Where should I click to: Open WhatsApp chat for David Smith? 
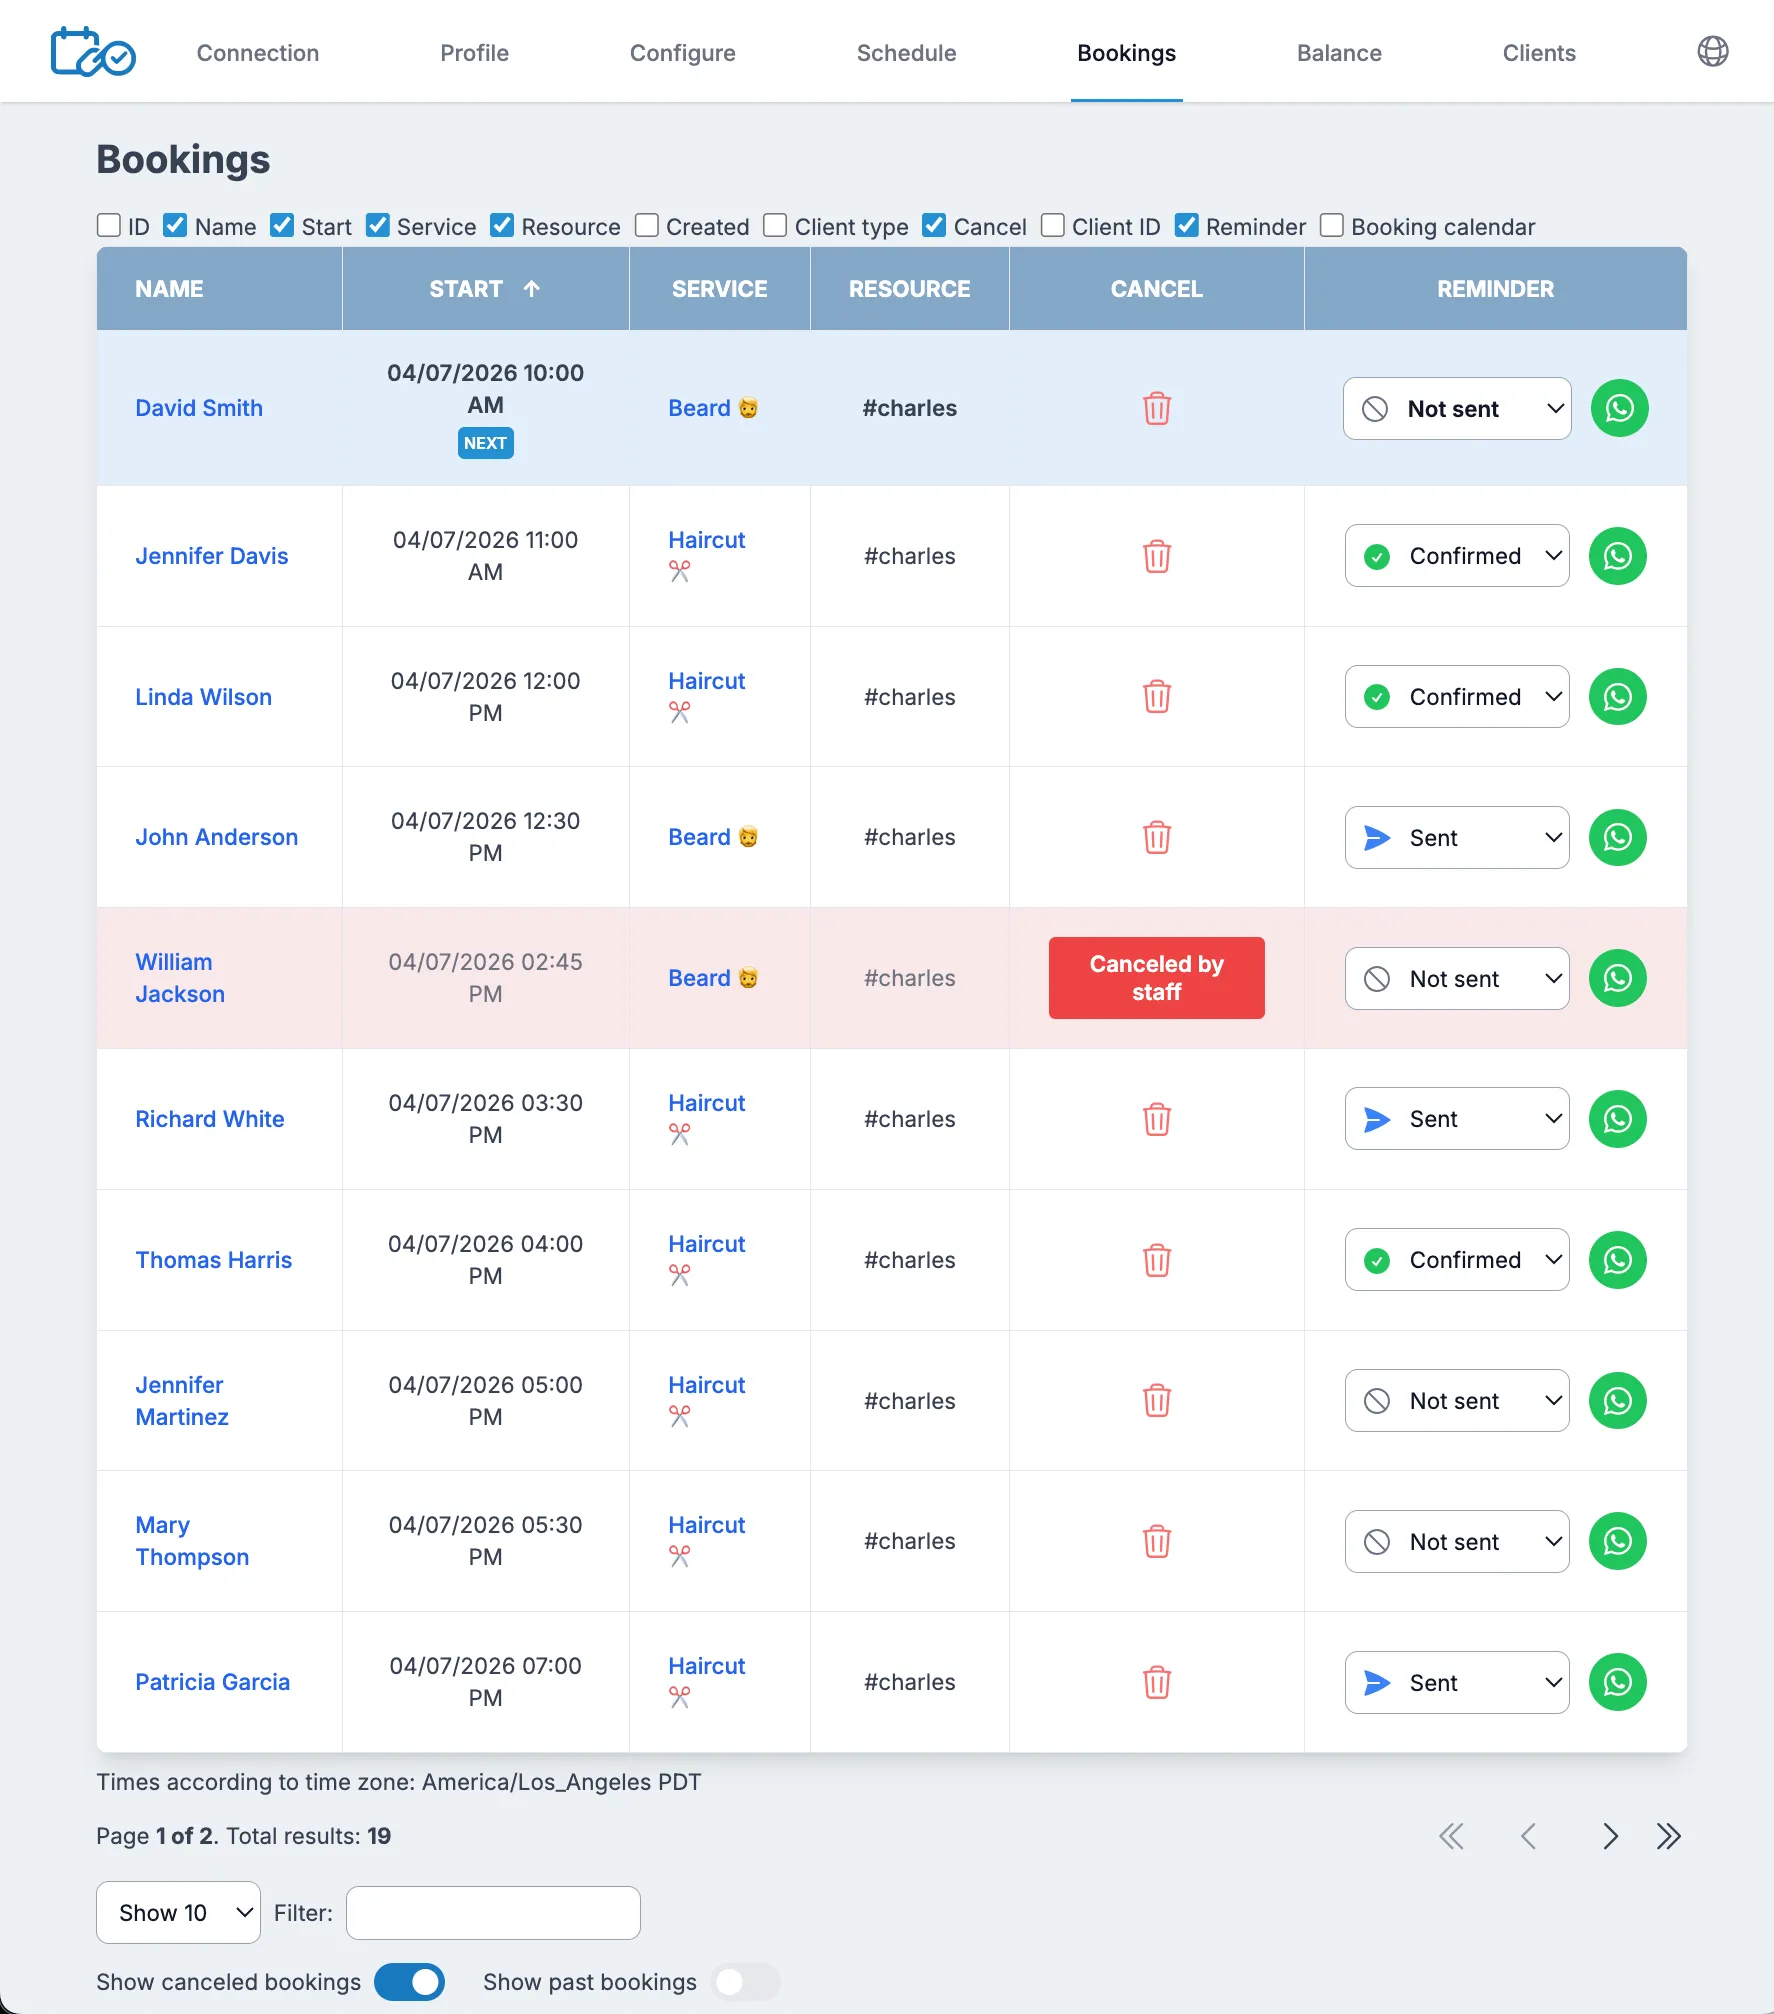tap(1619, 408)
